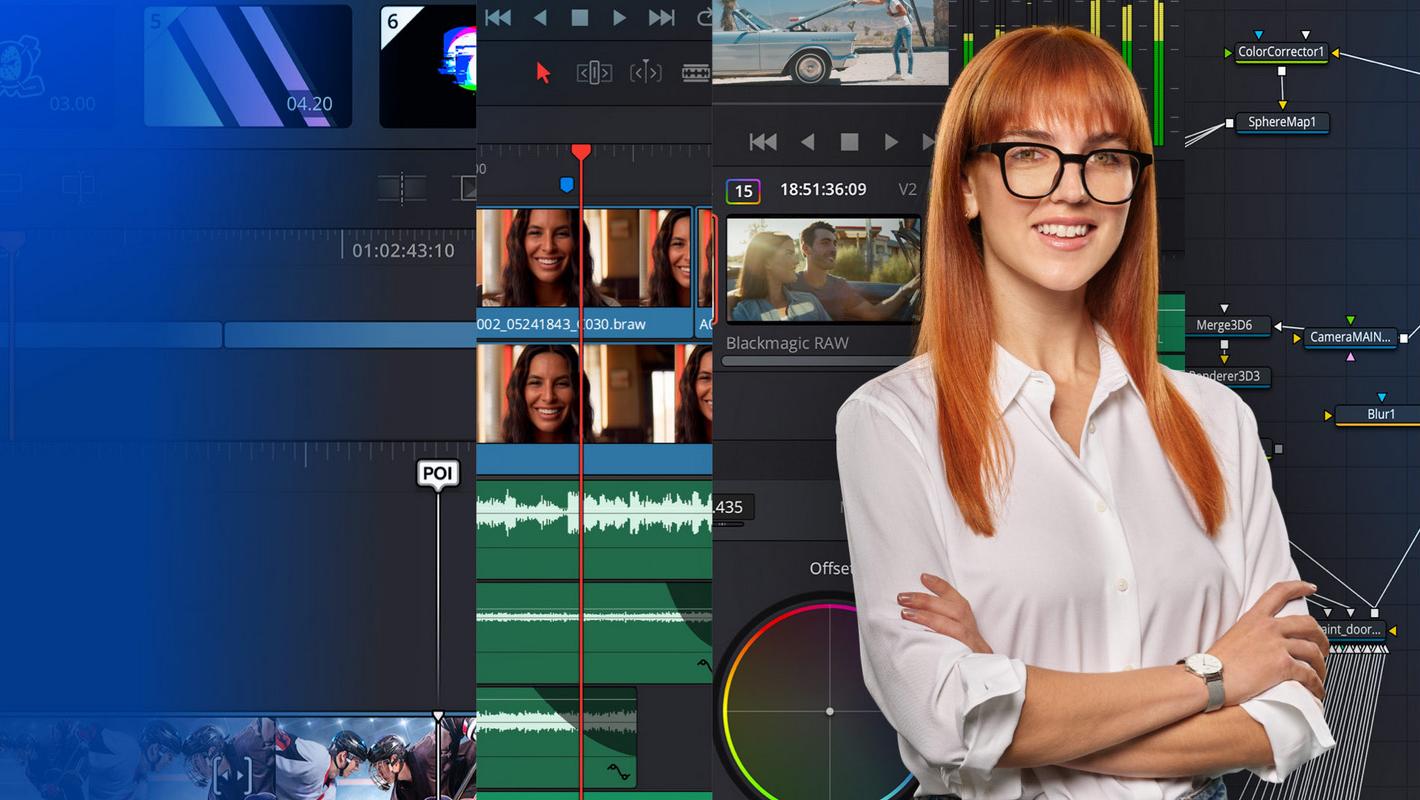Select the Dynamic Trim mode tool
The width and height of the screenshot is (1420, 800).
pyautogui.click(x=645, y=72)
